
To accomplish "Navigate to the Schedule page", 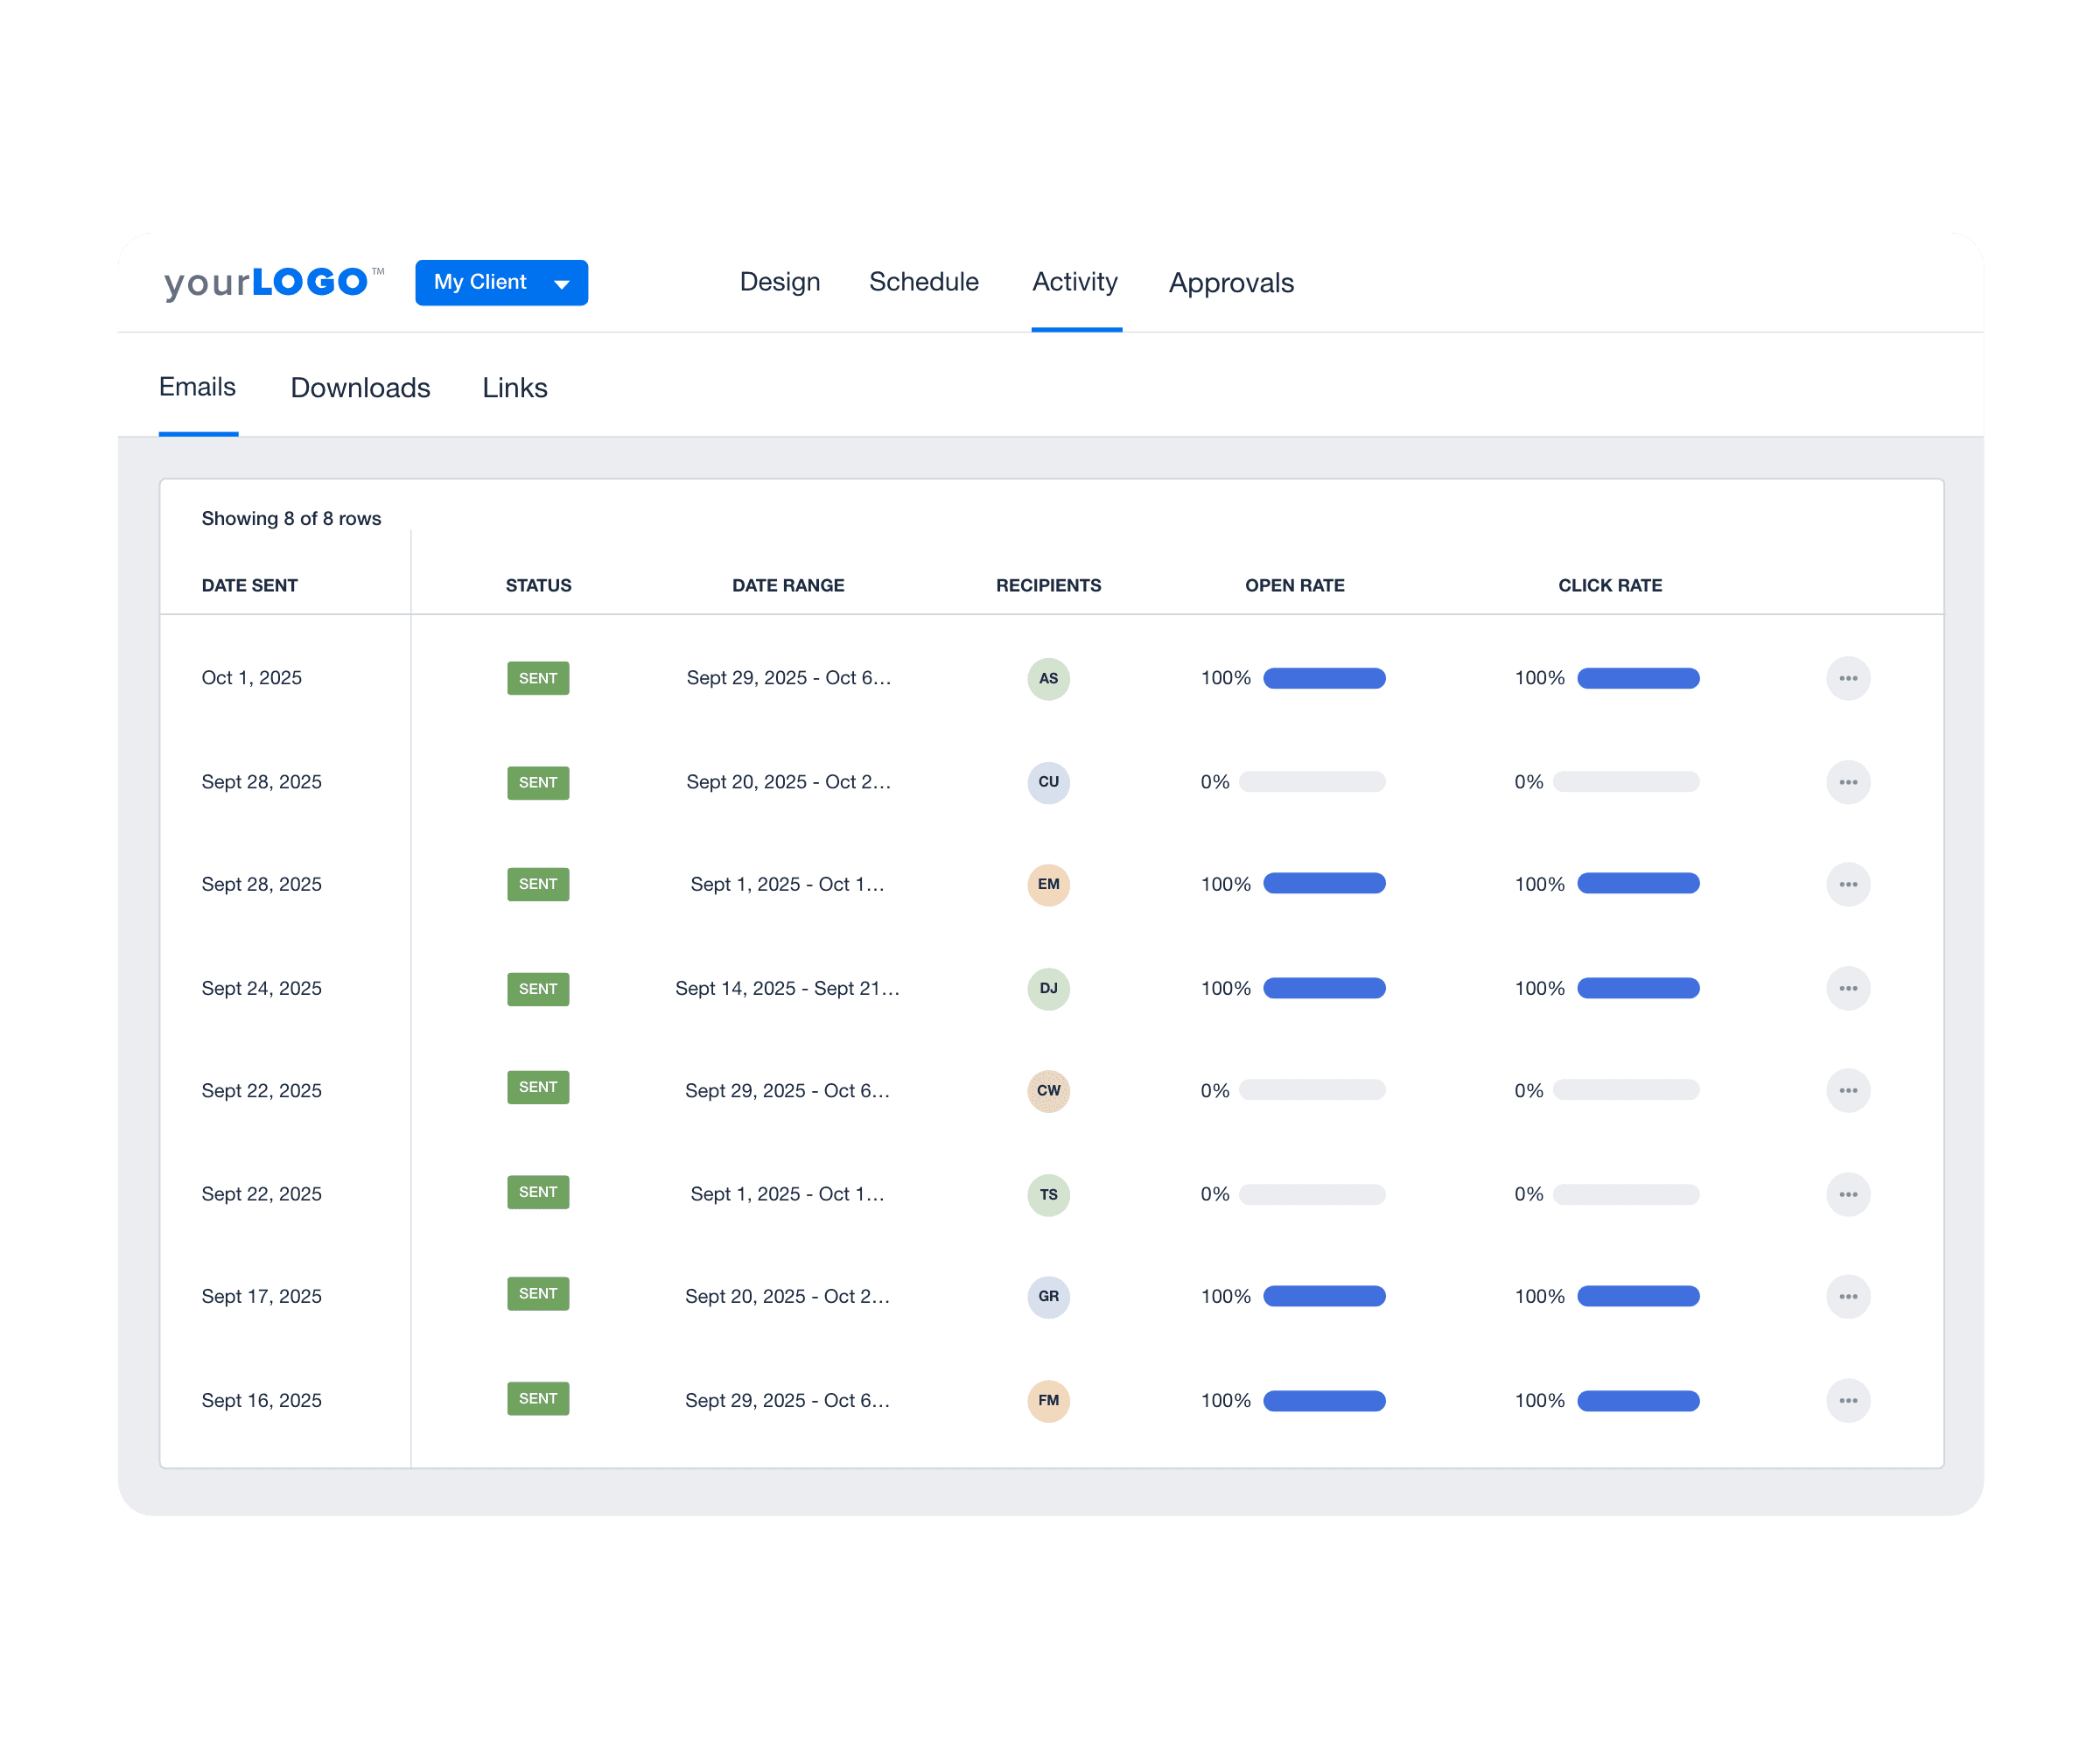I will [x=923, y=283].
